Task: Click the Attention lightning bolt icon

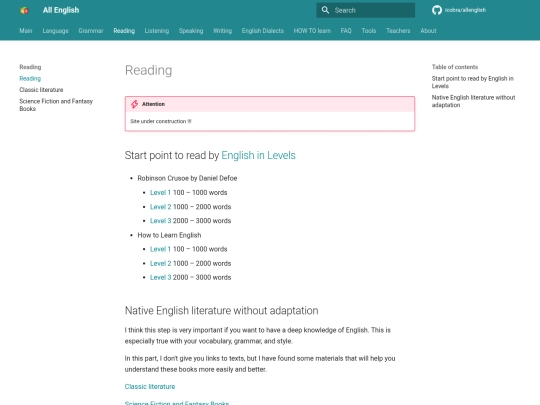Action: (x=134, y=104)
